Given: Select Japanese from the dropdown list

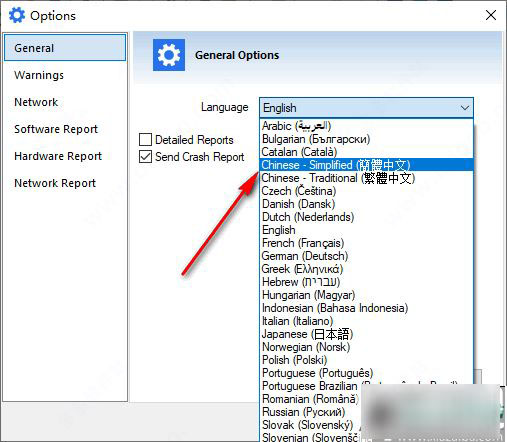Looking at the screenshot, I should [x=366, y=334].
